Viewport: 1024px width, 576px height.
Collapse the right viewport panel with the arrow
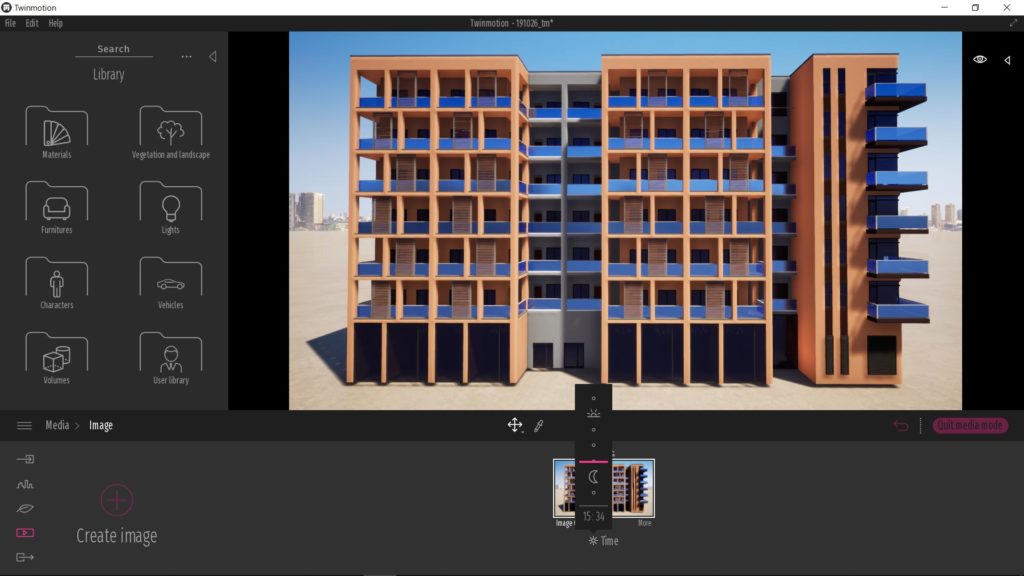[1005, 59]
